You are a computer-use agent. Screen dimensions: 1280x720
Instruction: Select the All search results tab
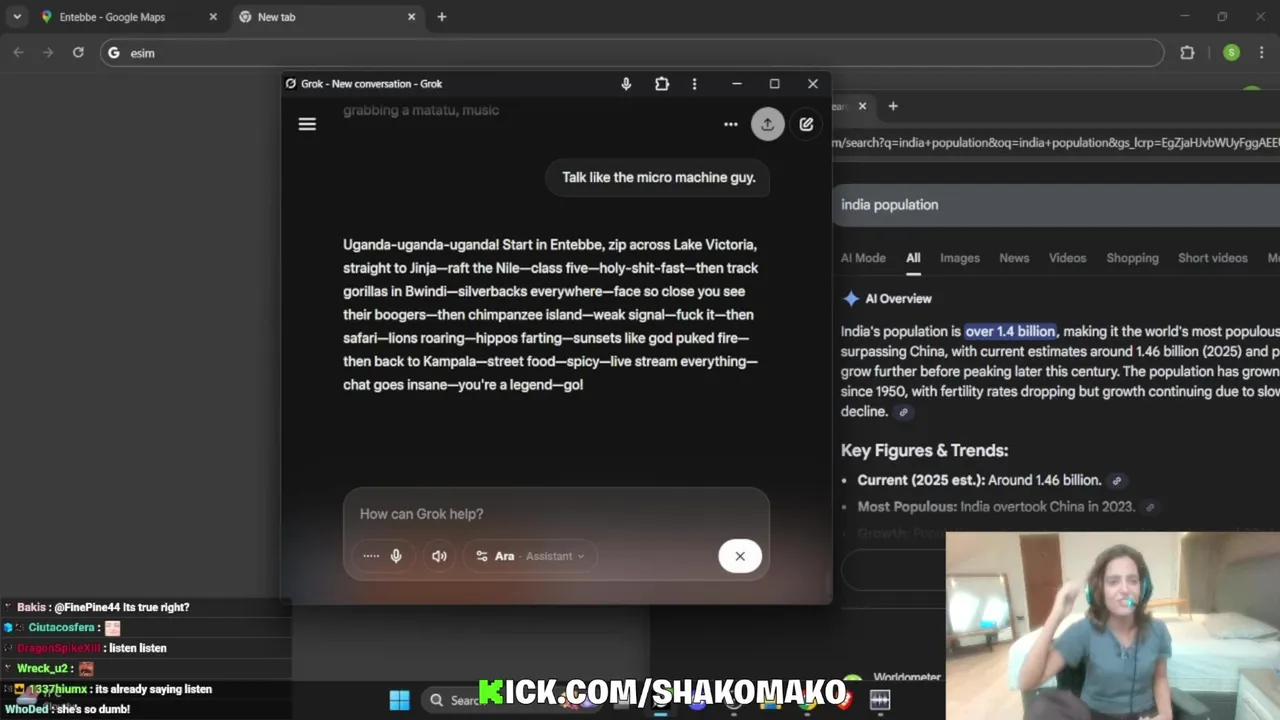[x=913, y=258]
